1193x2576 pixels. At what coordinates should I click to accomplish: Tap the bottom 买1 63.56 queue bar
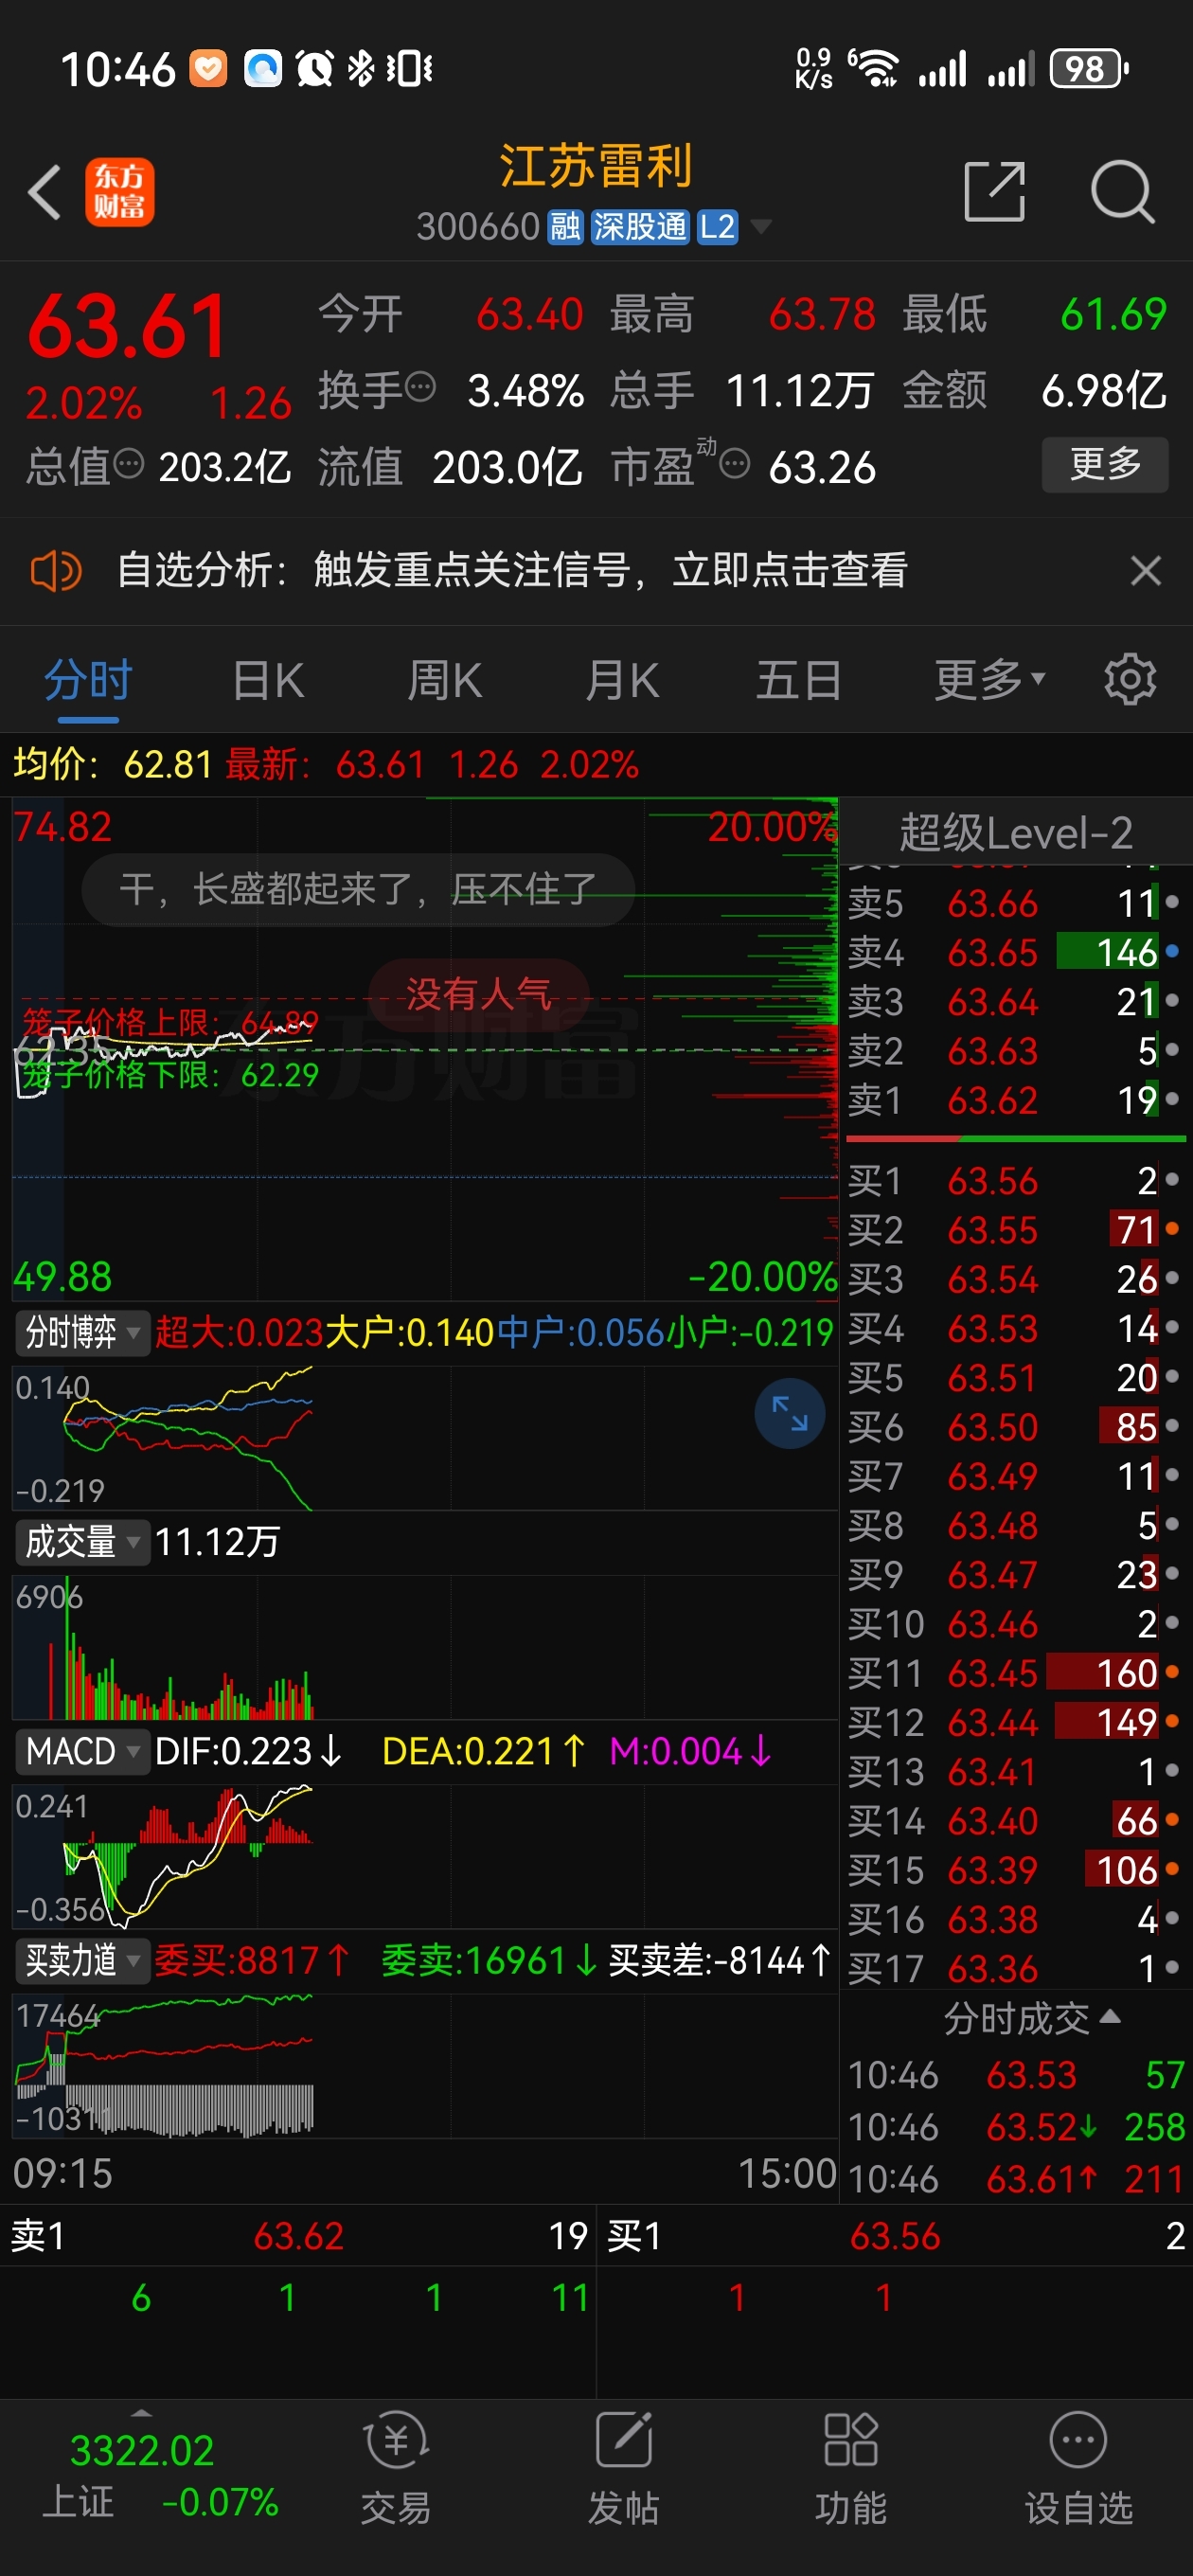[895, 2235]
